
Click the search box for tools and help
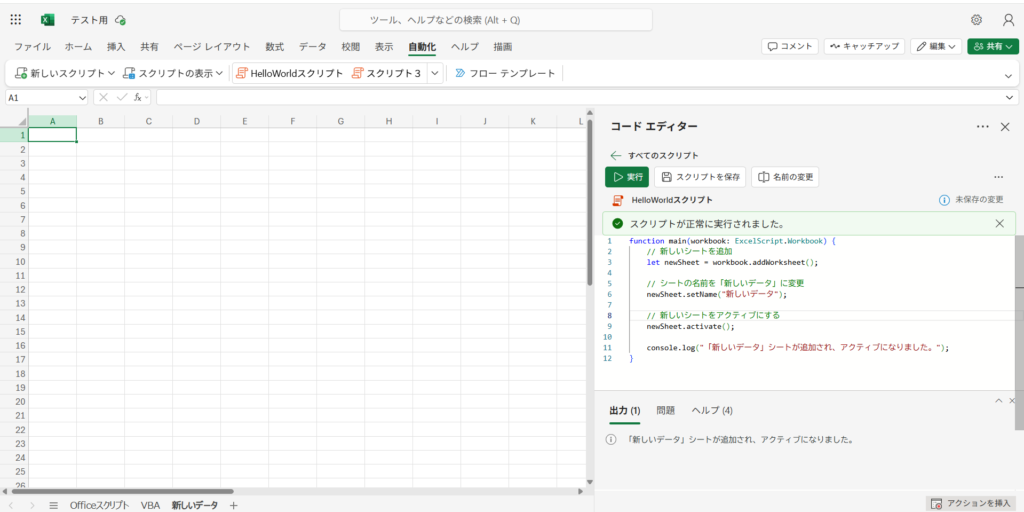[x=495, y=20]
